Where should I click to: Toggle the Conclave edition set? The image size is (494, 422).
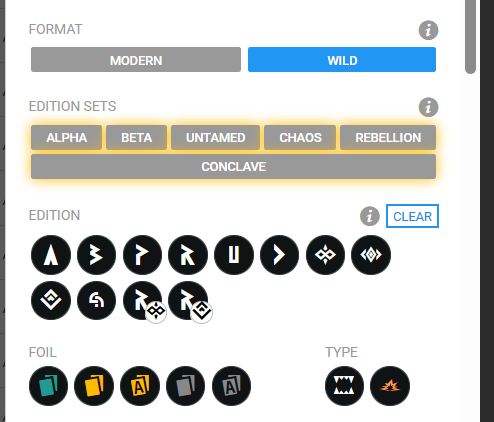pos(233,167)
